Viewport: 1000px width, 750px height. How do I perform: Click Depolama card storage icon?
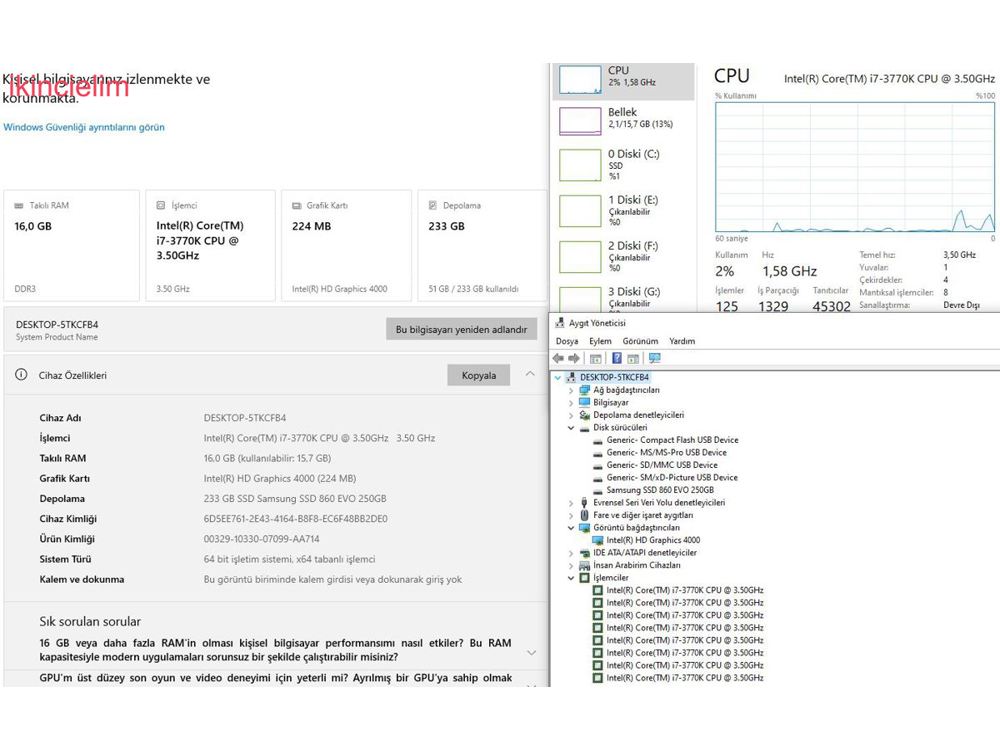432,205
